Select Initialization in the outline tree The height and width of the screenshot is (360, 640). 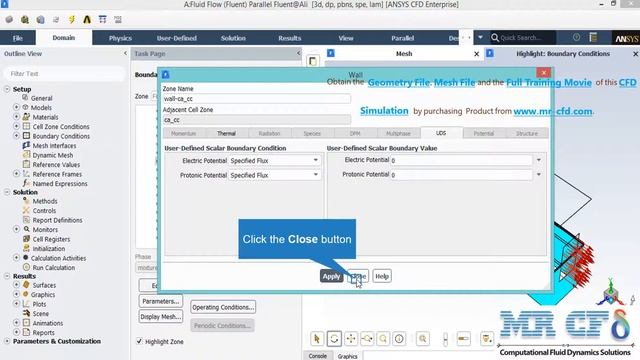[49, 248]
